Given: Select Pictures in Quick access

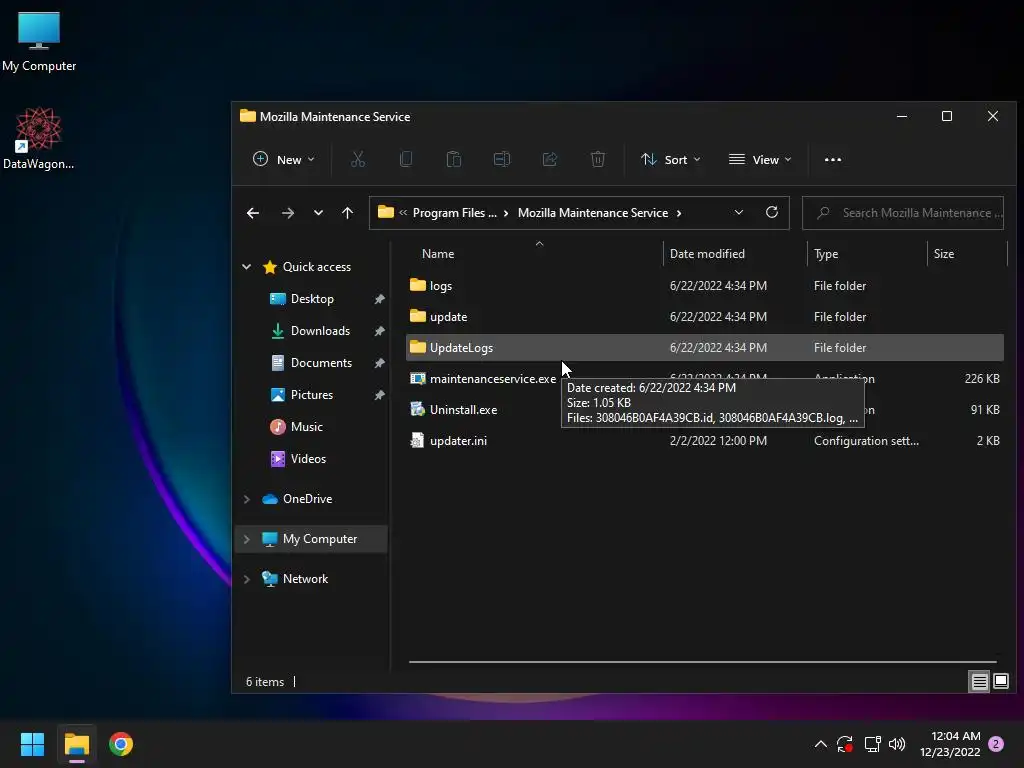Looking at the screenshot, I should coord(312,394).
